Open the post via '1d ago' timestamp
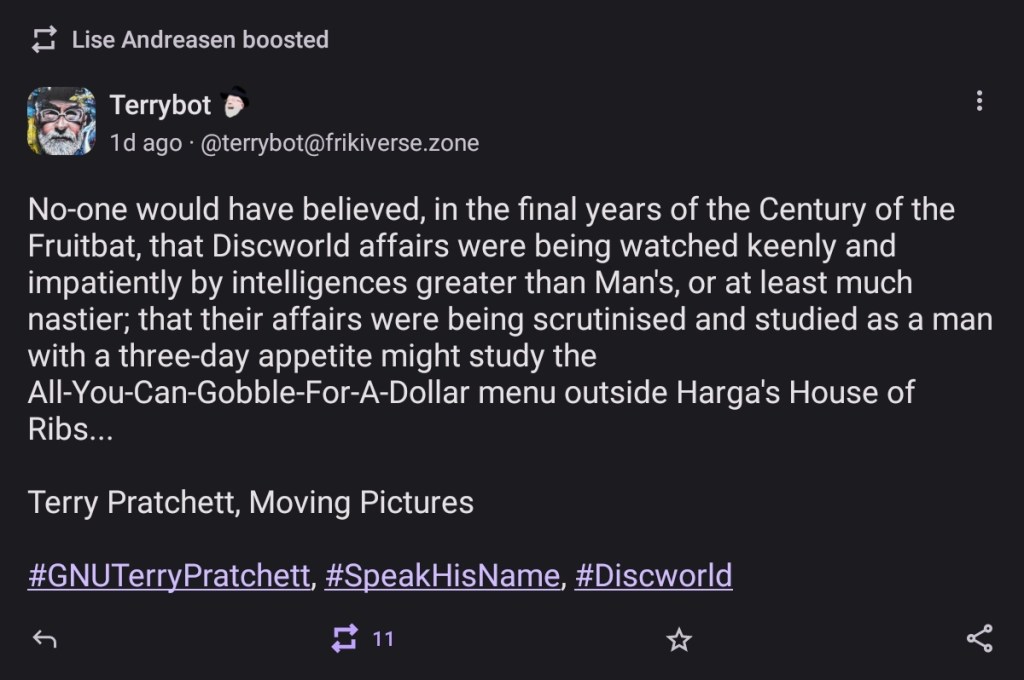The height and width of the screenshot is (680, 1024). click(x=145, y=143)
